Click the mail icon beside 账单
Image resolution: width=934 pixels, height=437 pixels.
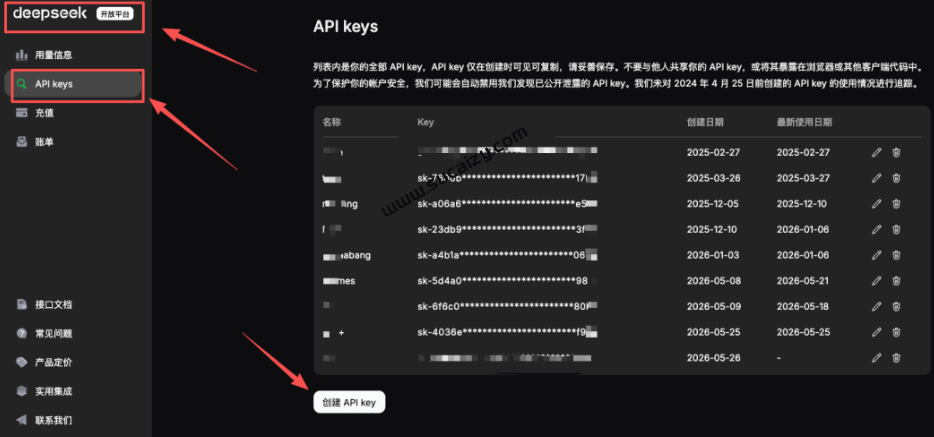(x=22, y=142)
